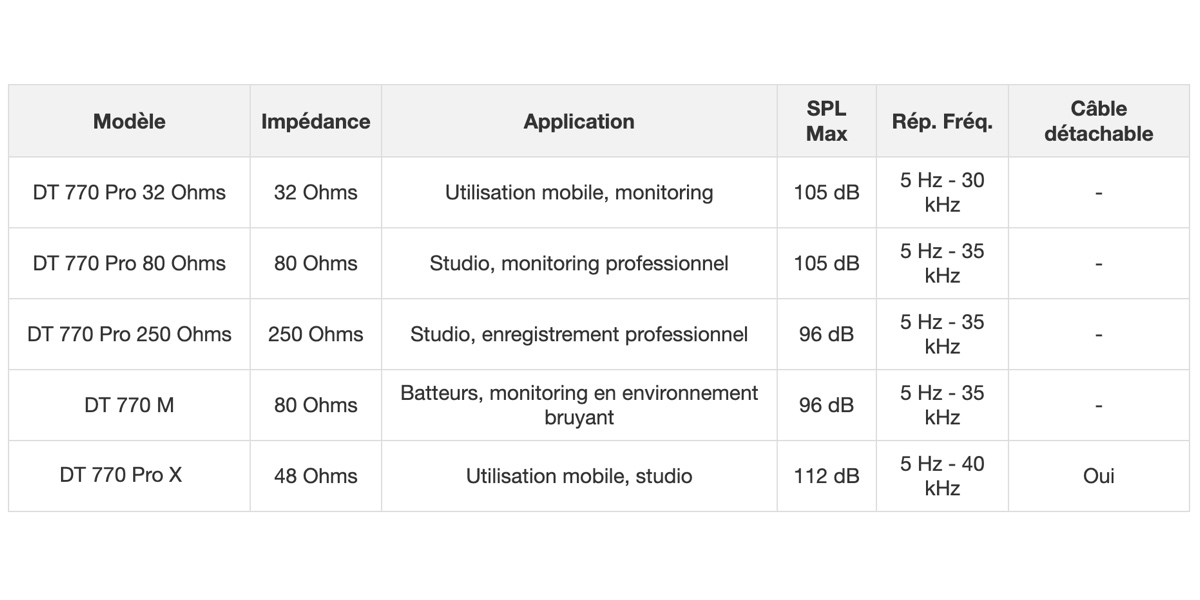Select the 32 Ohms impedance value

point(315,192)
